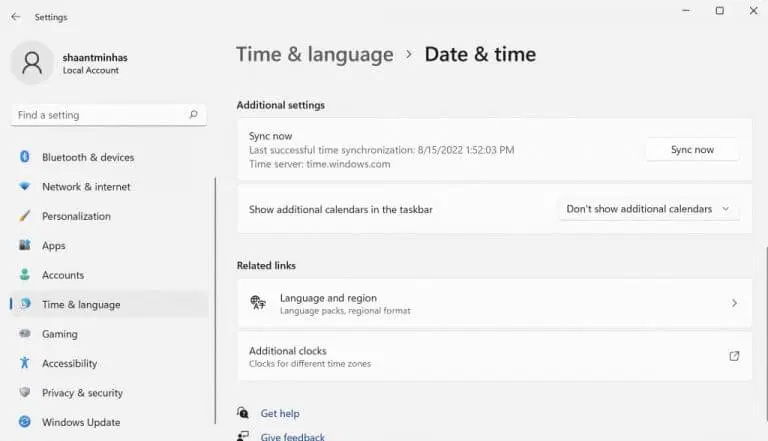This screenshot has width=768, height=441.
Task: Click the Accounts person icon
Action: tap(24, 275)
